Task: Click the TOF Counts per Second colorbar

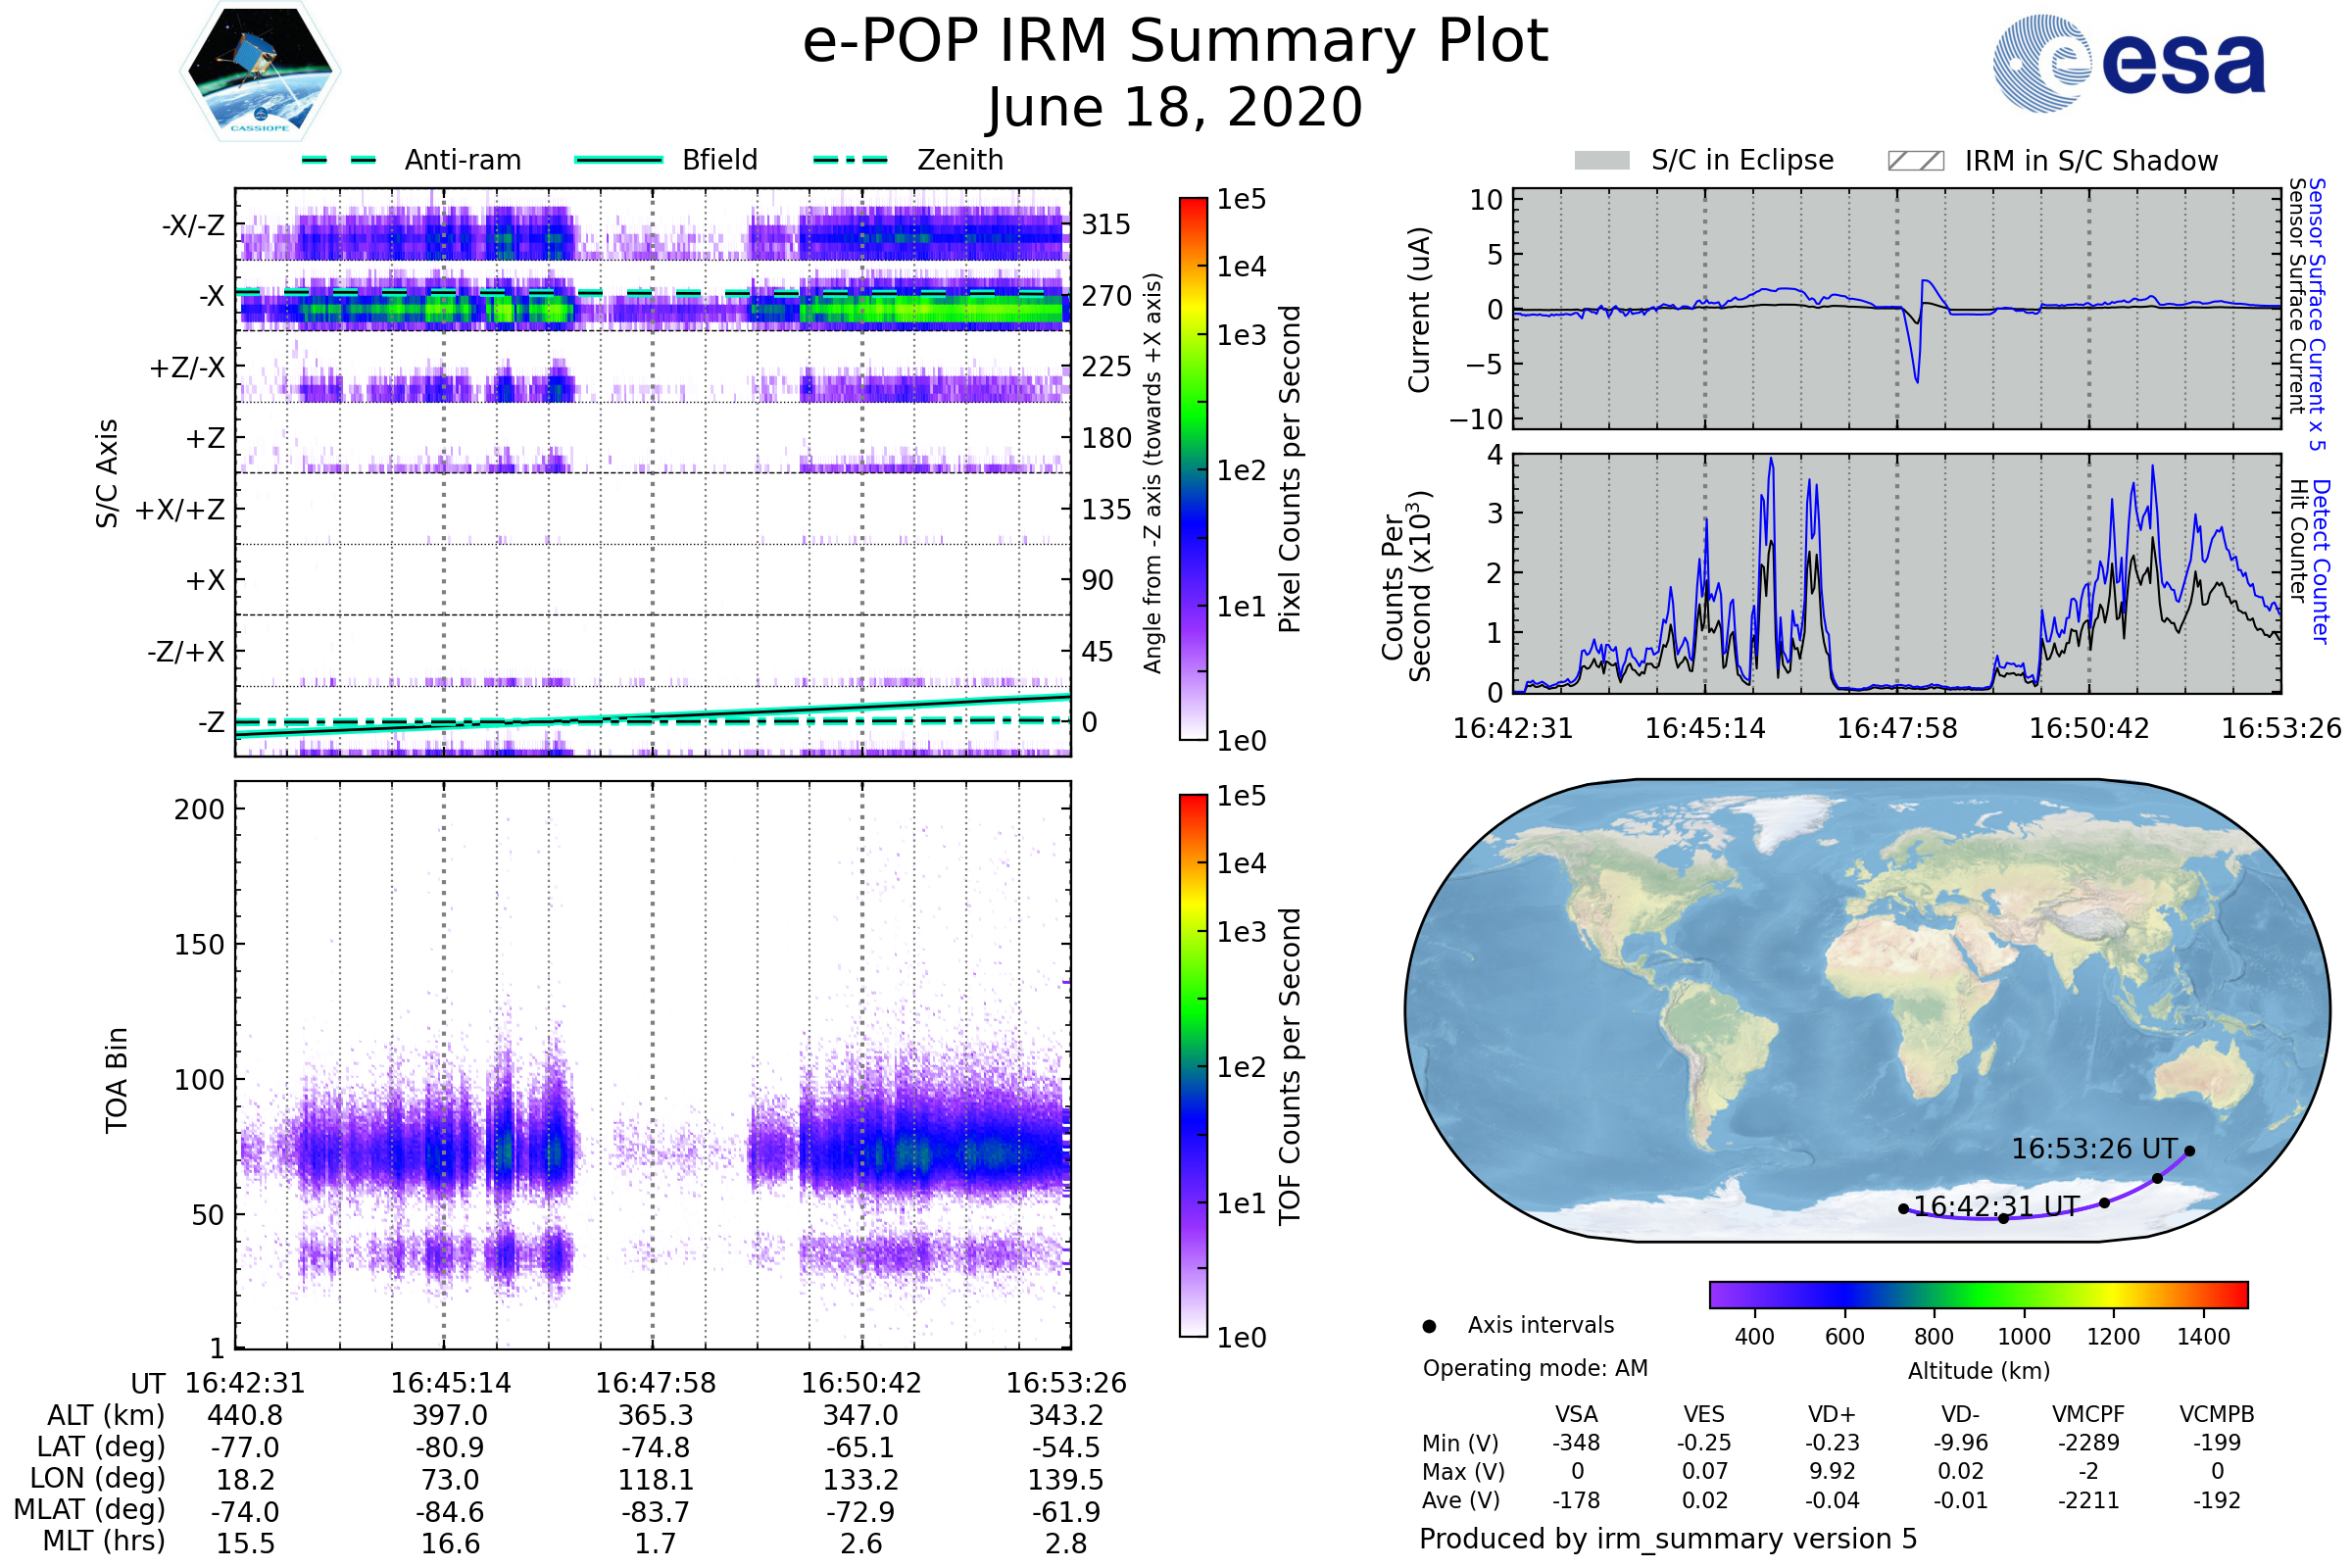Action: [1193, 1065]
